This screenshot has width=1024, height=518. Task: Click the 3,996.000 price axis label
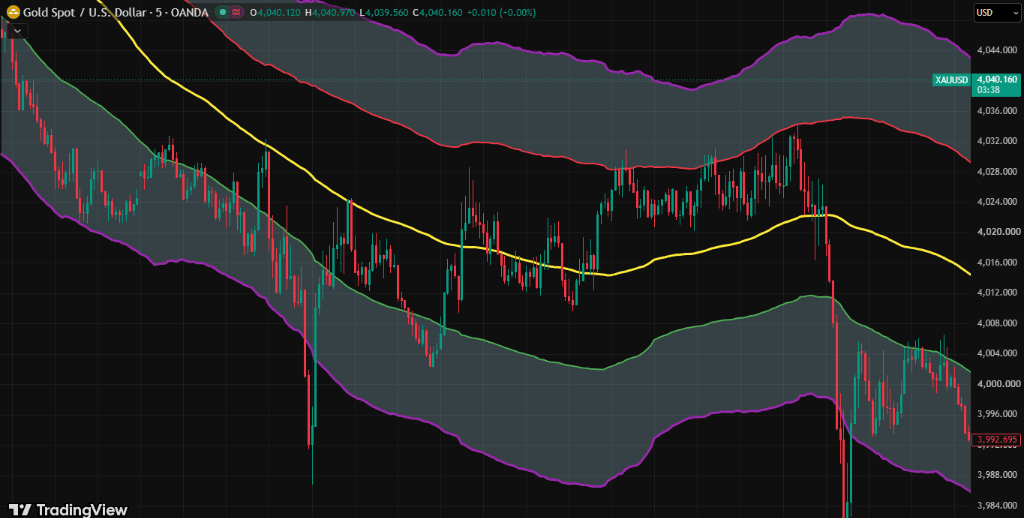click(x=997, y=414)
